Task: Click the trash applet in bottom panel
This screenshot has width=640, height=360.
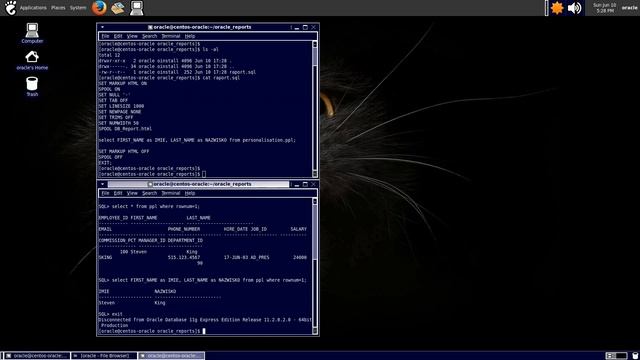Action: (x=635, y=356)
